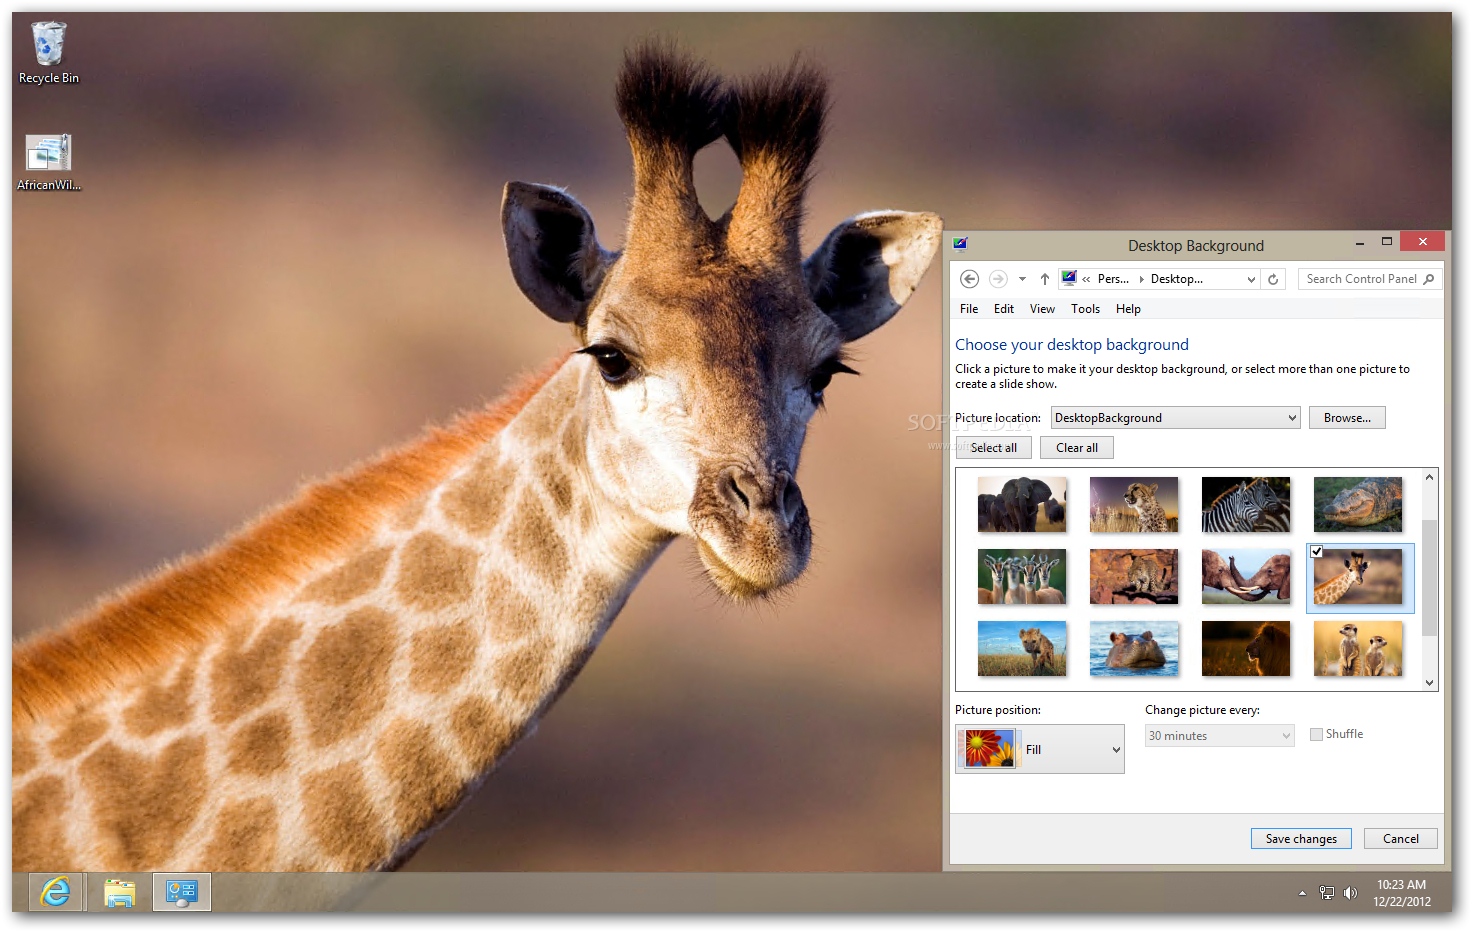The height and width of the screenshot is (932, 1472).
Task: Select the AfricanWil... desktop theme file icon
Action: [x=48, y=161]
